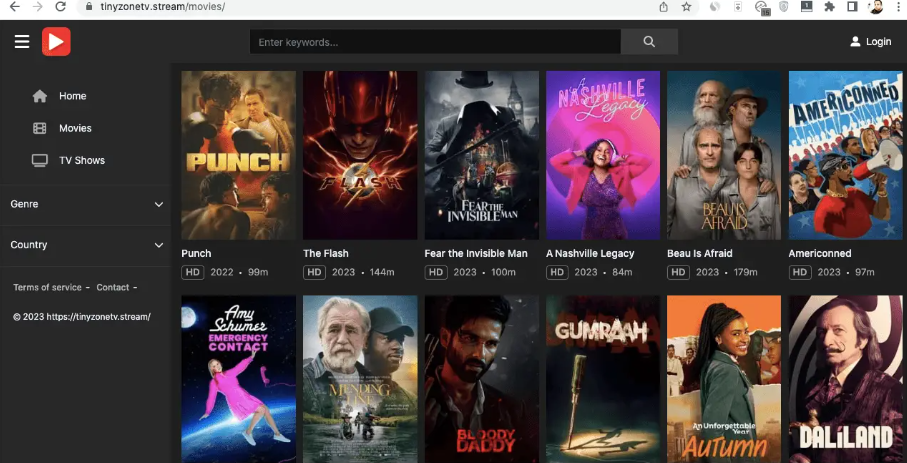Click the TV Shows monitor icon
Image resolution: width=907 pixels, height=463 pixels.
point(40,160)
